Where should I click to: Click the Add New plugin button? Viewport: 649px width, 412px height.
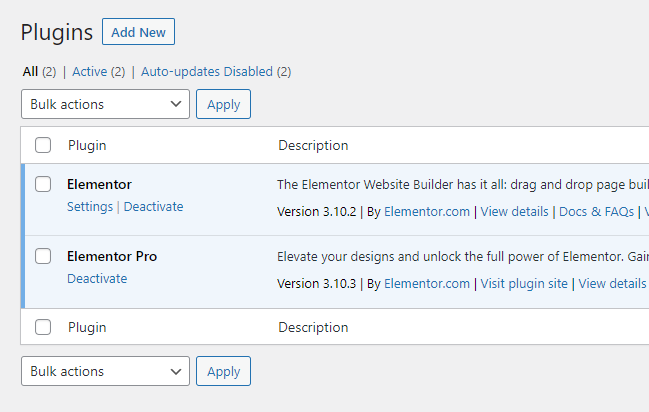(x=138, y=31)
